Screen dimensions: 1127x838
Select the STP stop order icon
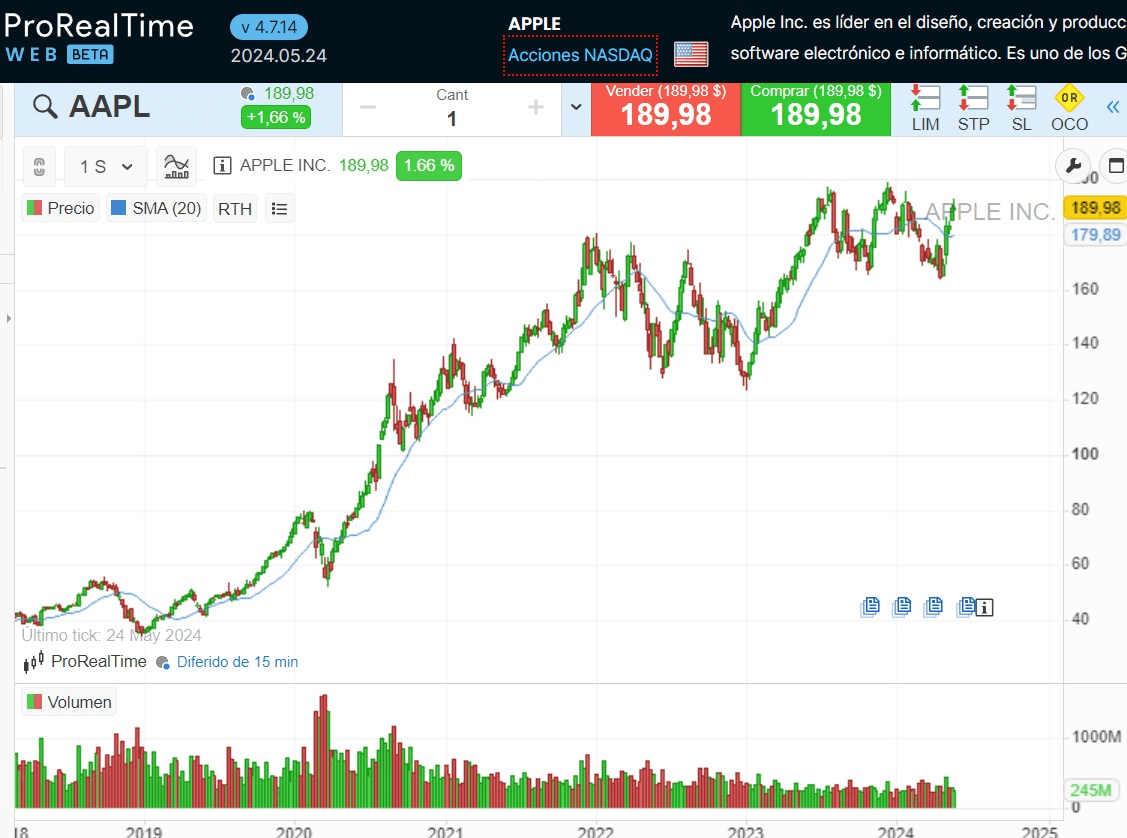(973, 108)
